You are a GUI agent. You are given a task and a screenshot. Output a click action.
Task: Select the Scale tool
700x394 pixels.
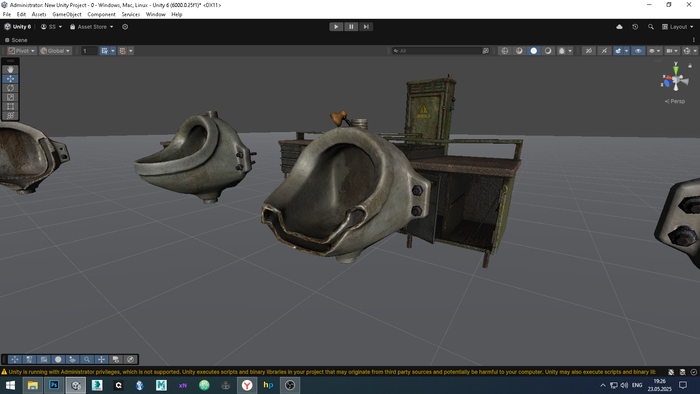point(10,97)
